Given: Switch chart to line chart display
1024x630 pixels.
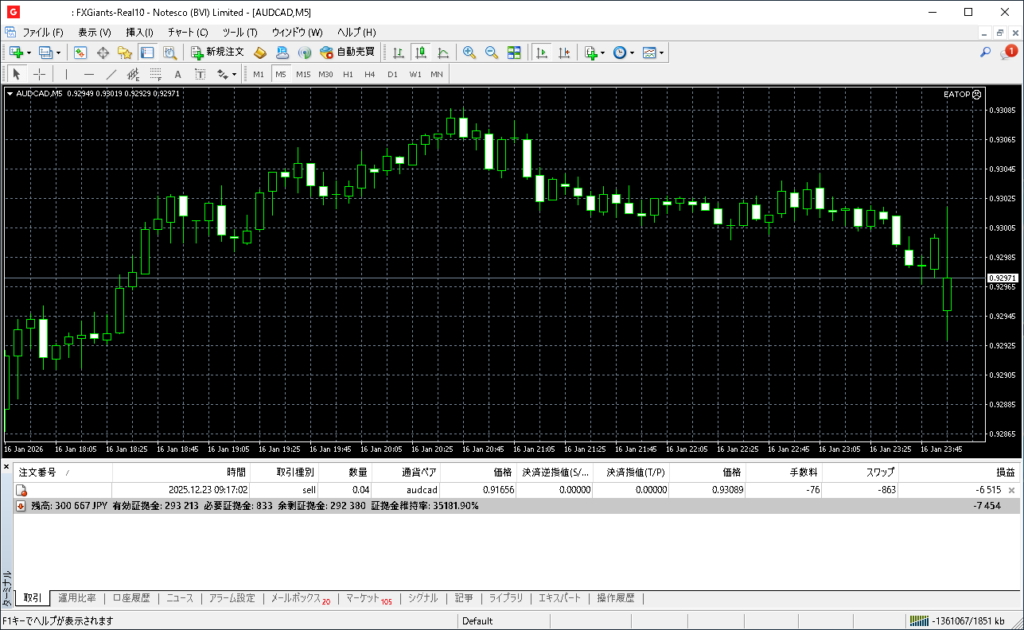Looking at the screenshot, I should [442, 52].
